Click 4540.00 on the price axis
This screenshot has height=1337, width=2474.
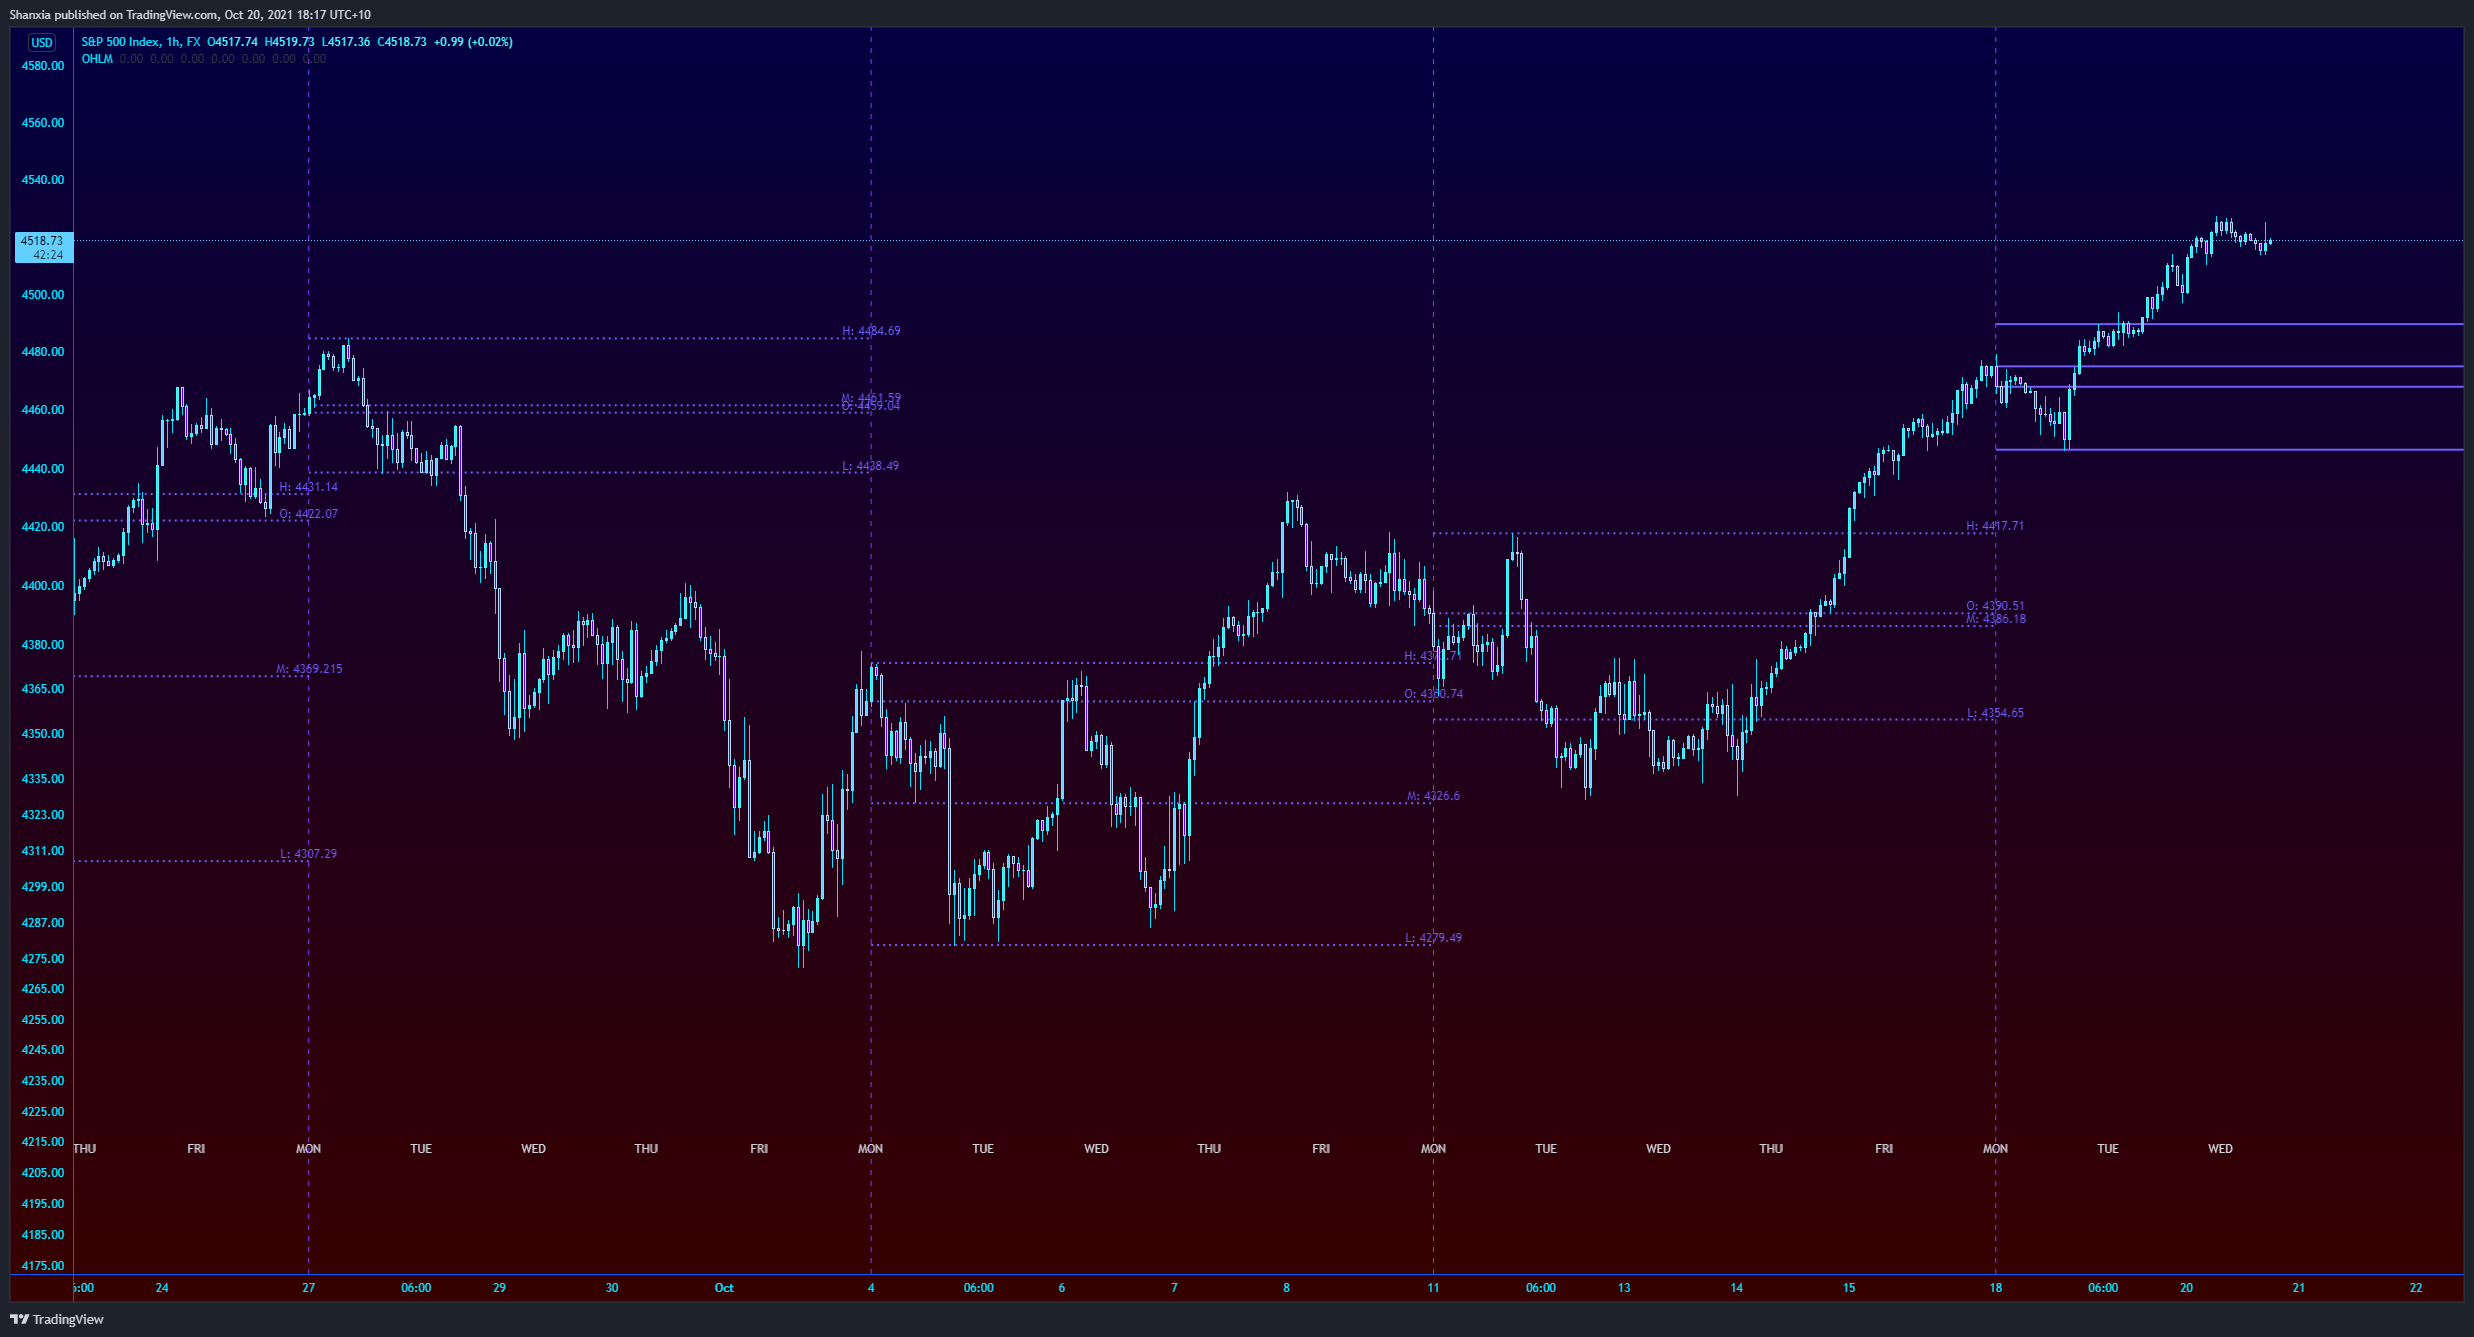point(42,180)
